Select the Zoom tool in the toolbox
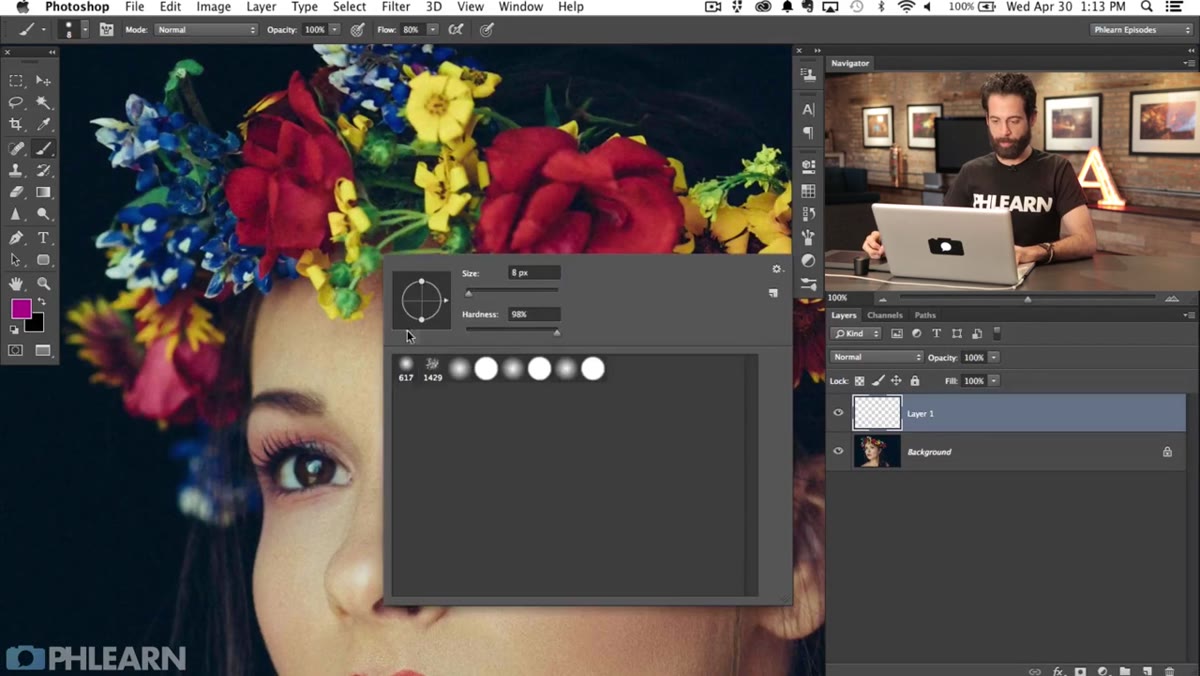 43,284
